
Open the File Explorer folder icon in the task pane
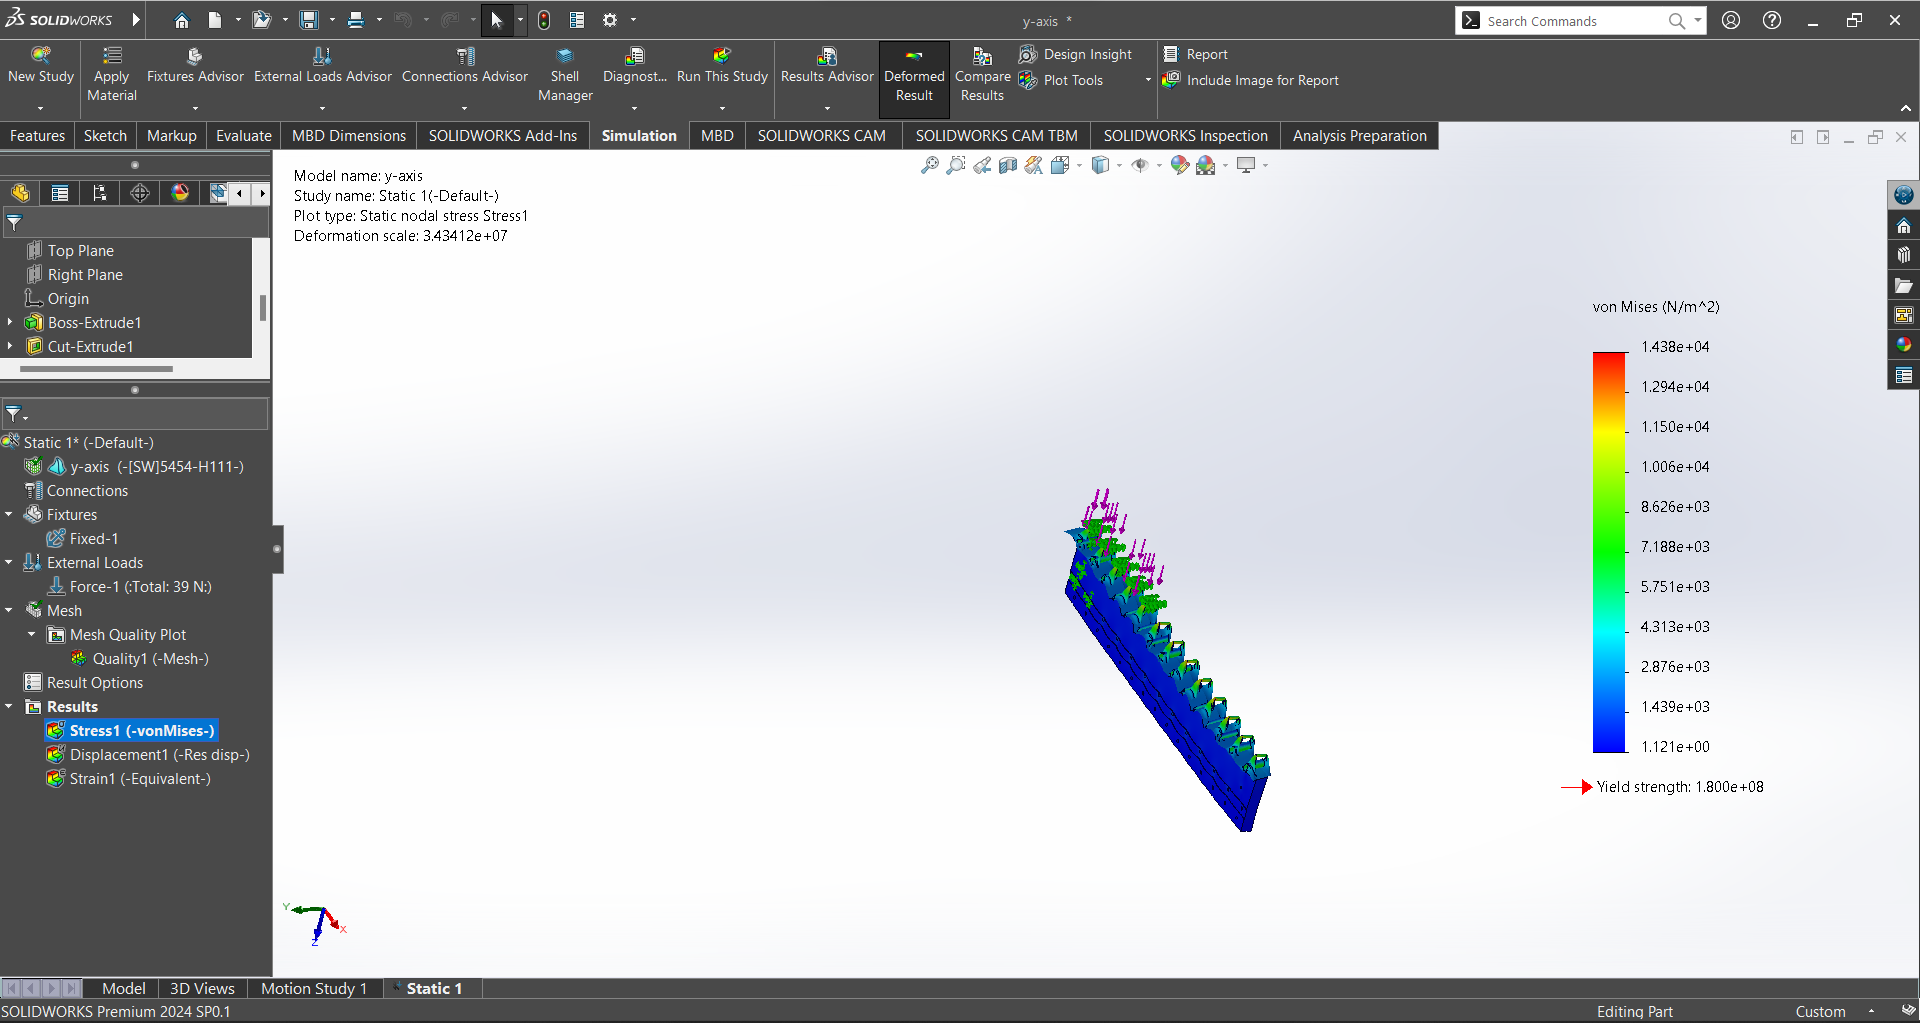click(1904, 285)
